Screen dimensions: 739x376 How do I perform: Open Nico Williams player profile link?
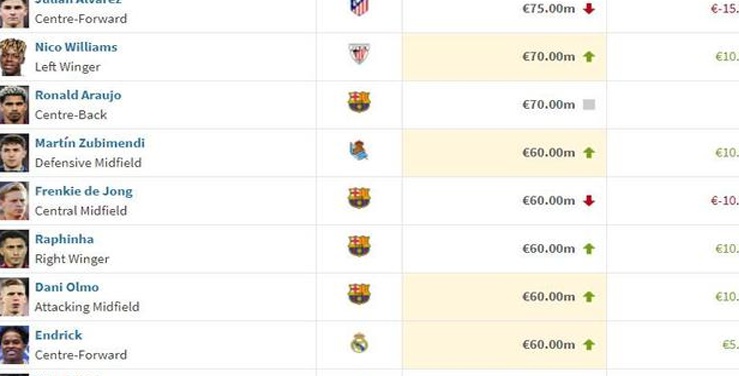[x=76, y=47]
